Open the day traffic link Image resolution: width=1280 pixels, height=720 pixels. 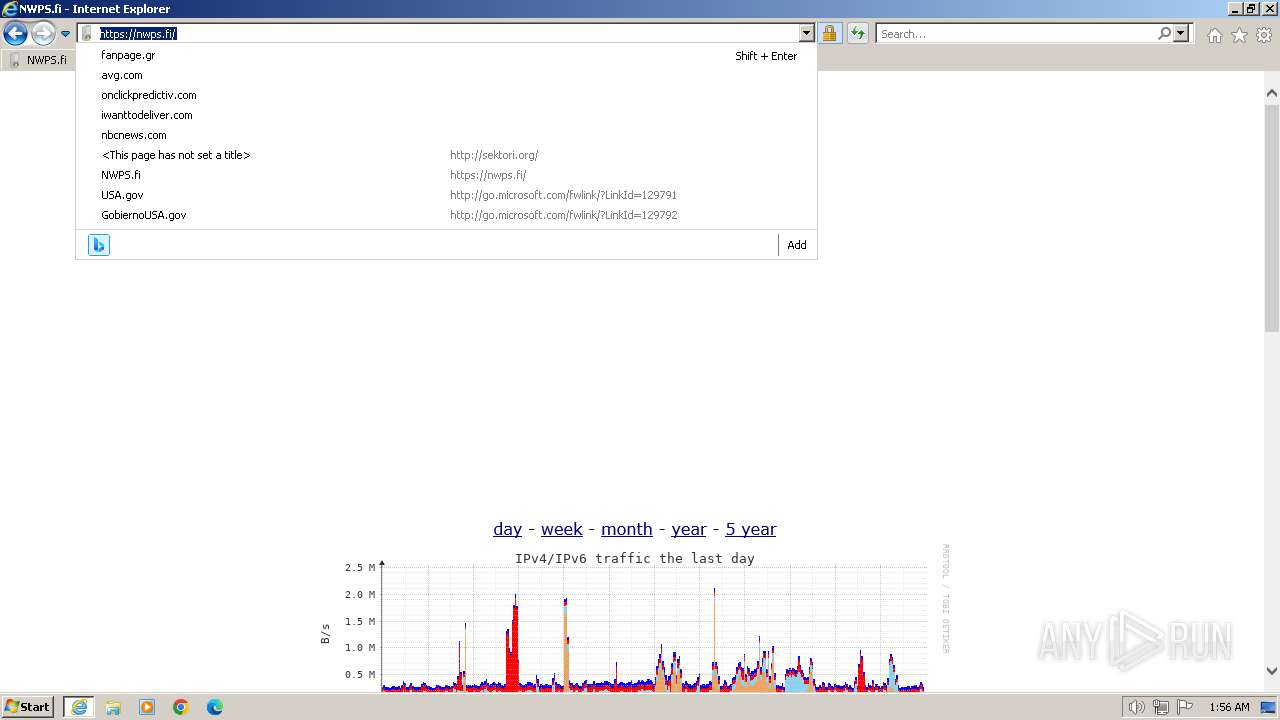(507, 529)
